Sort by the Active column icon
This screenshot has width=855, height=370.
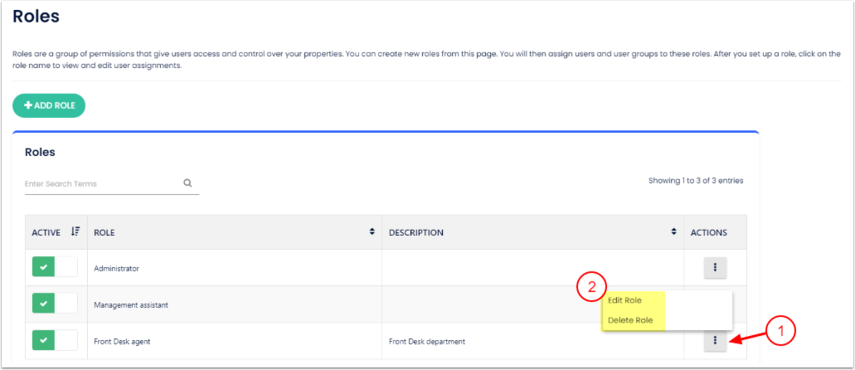[75, 232]
